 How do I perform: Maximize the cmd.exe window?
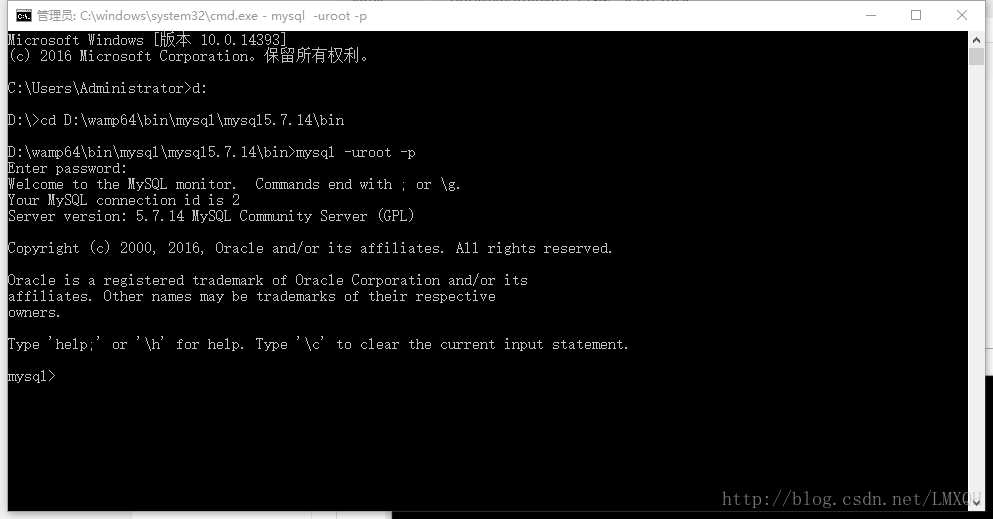pos(916,15)
